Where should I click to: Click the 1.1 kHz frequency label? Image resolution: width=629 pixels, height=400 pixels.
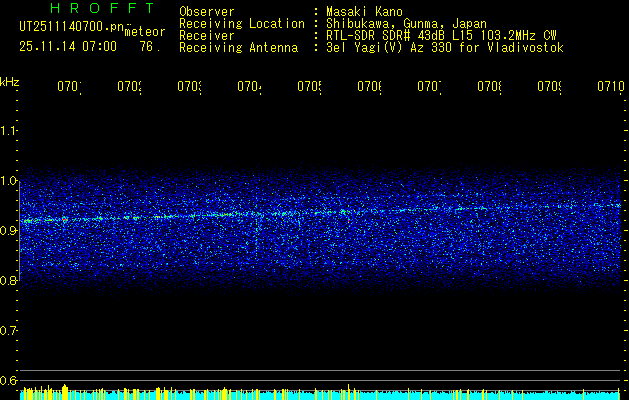point(8,130)
